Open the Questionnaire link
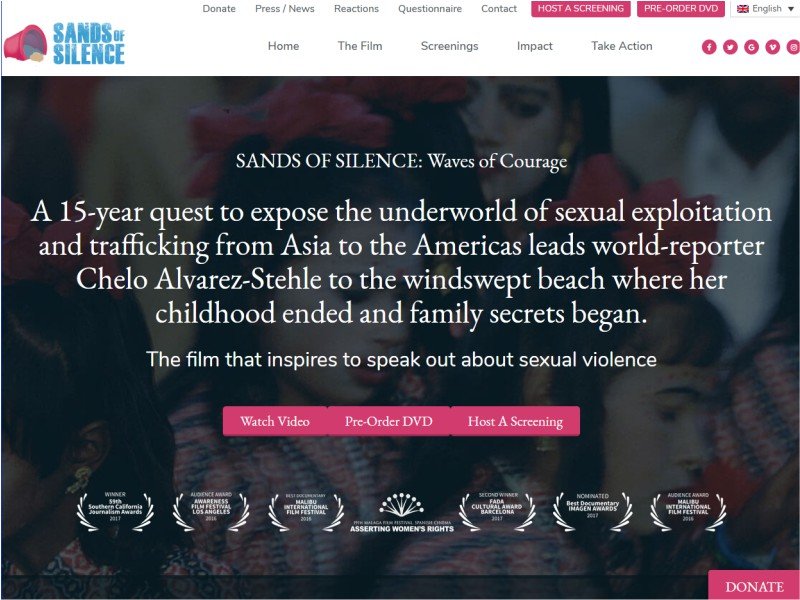Viewport: 800px width, 600px height. [x=430, y=9]
